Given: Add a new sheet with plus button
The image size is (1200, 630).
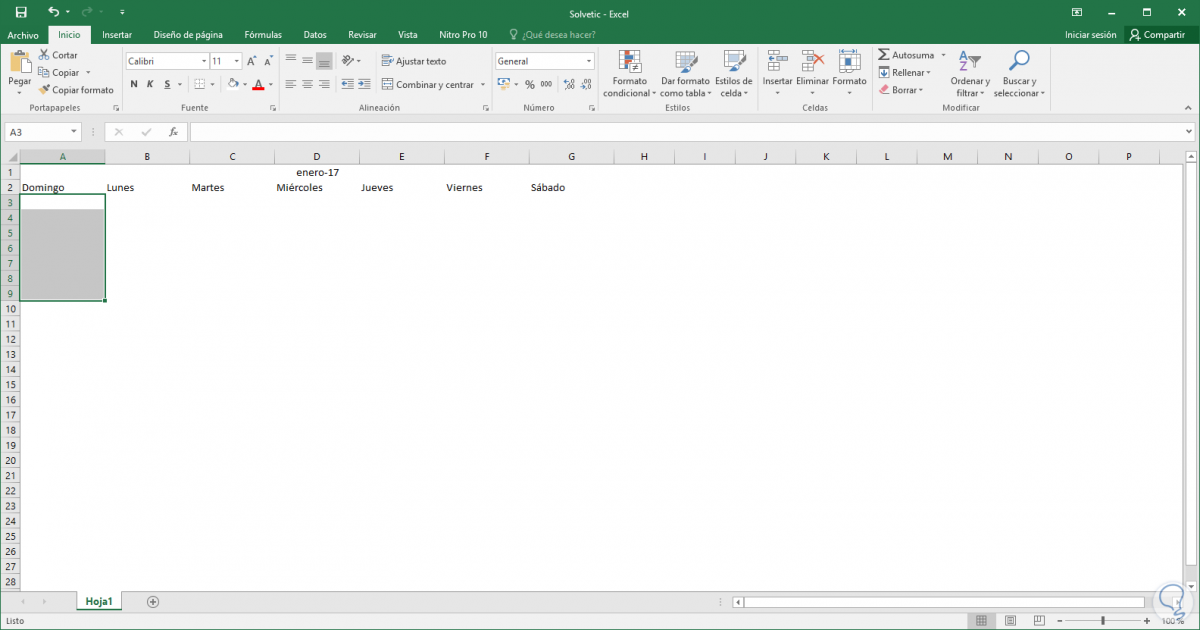Looking at the screenshot, I should [x=153, y=601].
